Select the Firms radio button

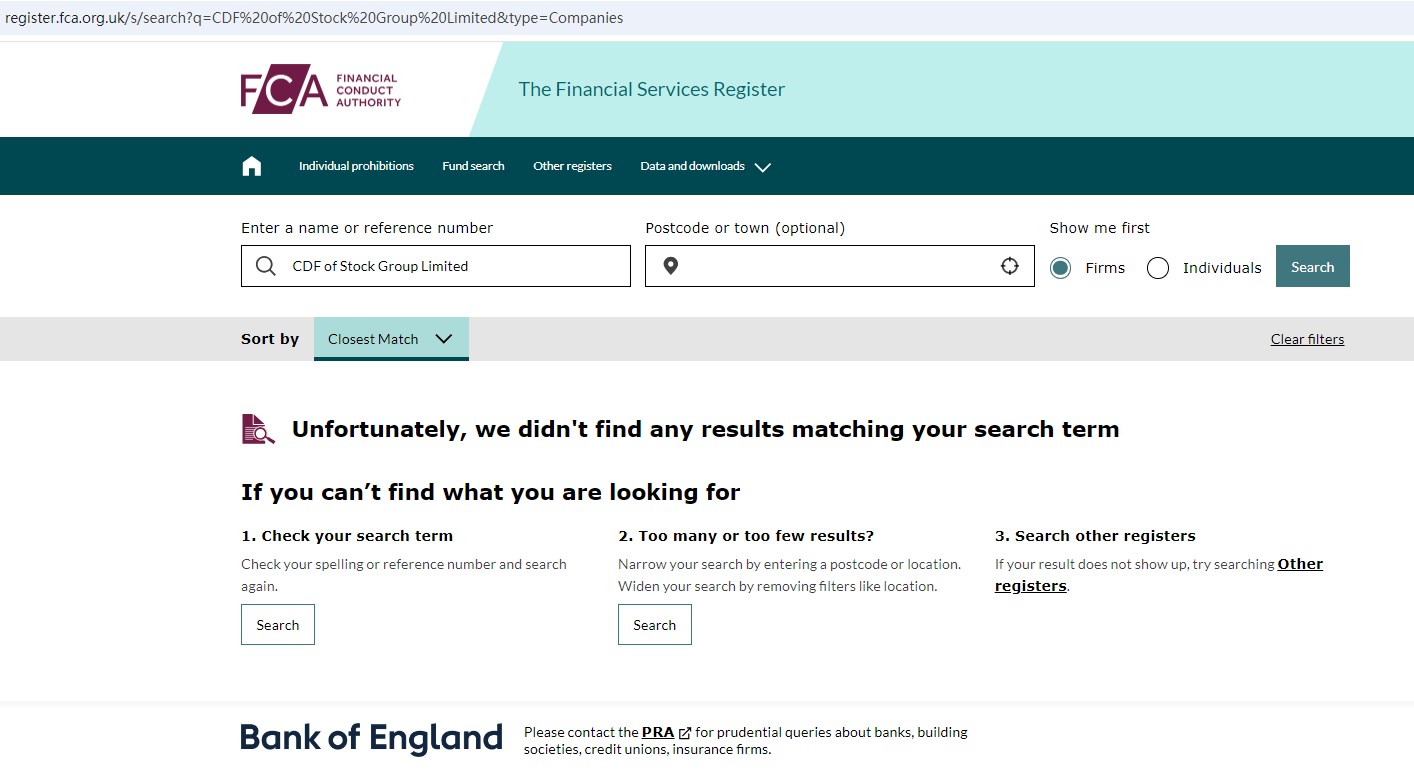pyautogui.click(x=1061, y=268)
